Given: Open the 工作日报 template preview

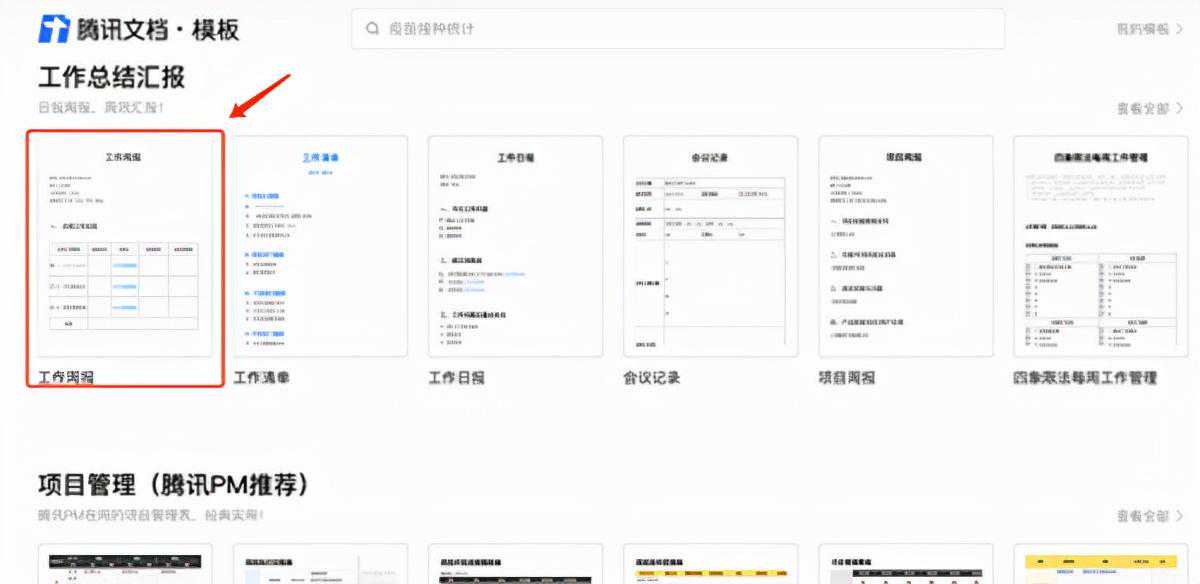Looking at the screenshot, I should 515,246.
